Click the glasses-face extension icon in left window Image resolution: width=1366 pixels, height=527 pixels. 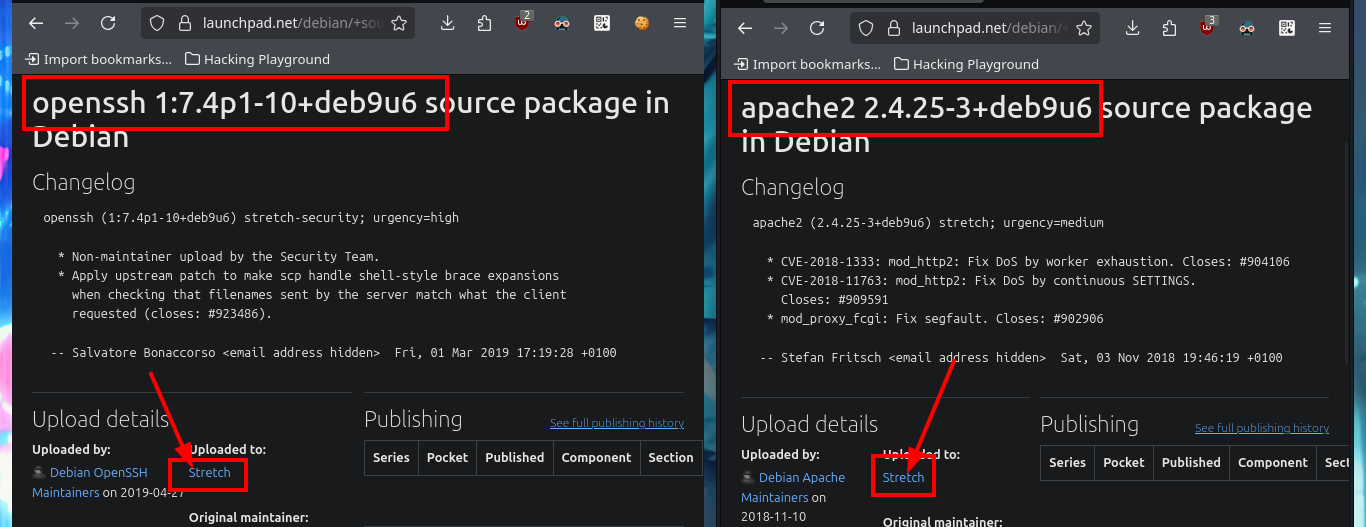point(562,23)
